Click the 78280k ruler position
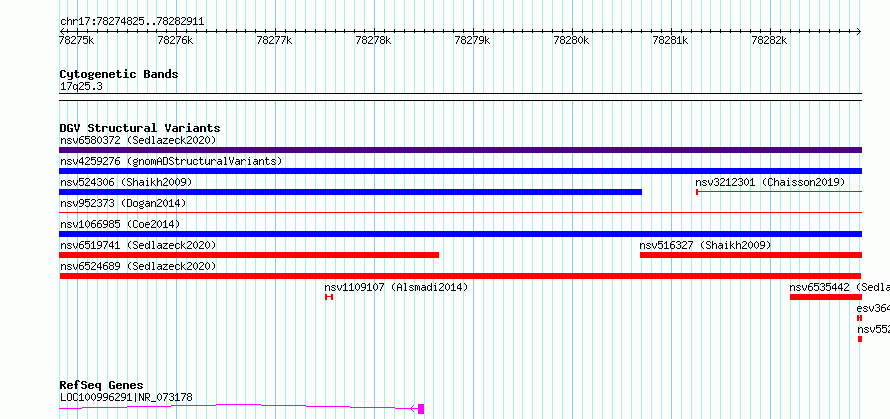890x419 pixels. pos(572,40)
